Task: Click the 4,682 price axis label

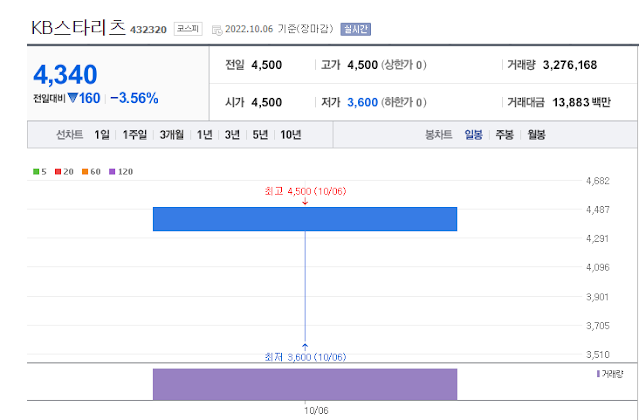Action: (598, 181)
